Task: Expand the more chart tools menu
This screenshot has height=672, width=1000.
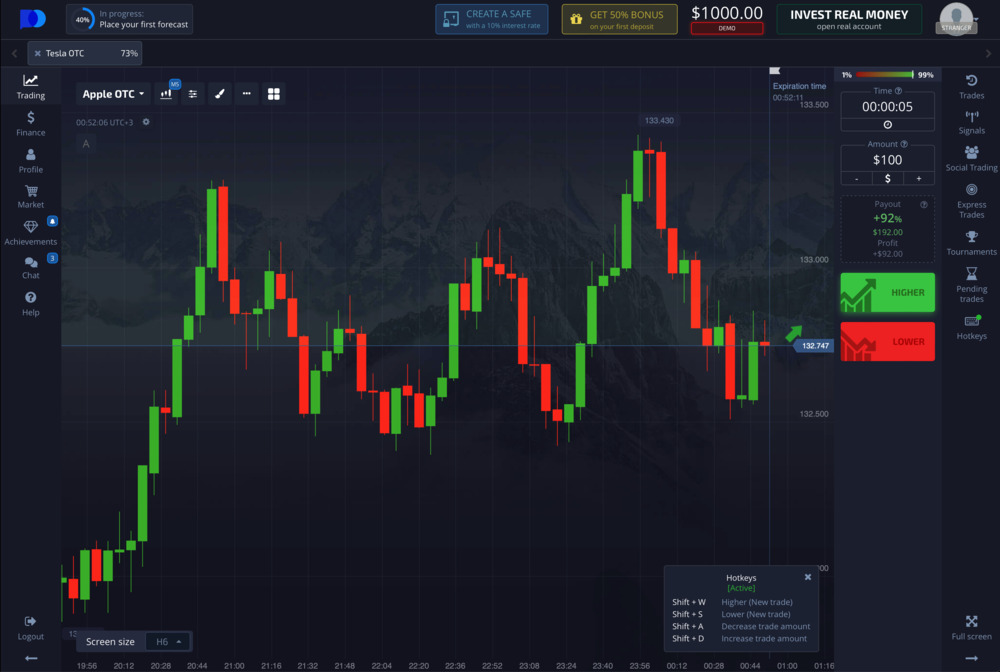Action: point(246,93)
